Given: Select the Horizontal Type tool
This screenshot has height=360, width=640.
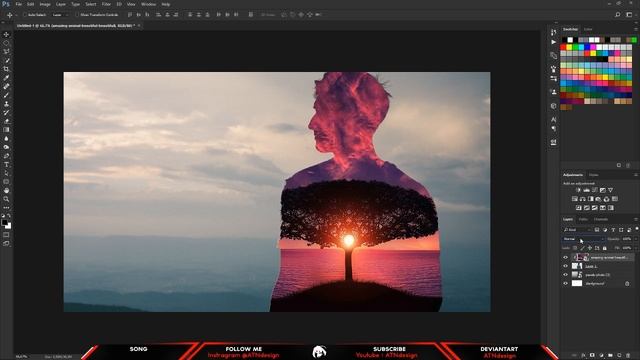Looking at the screenshot, I should [6, 164].
